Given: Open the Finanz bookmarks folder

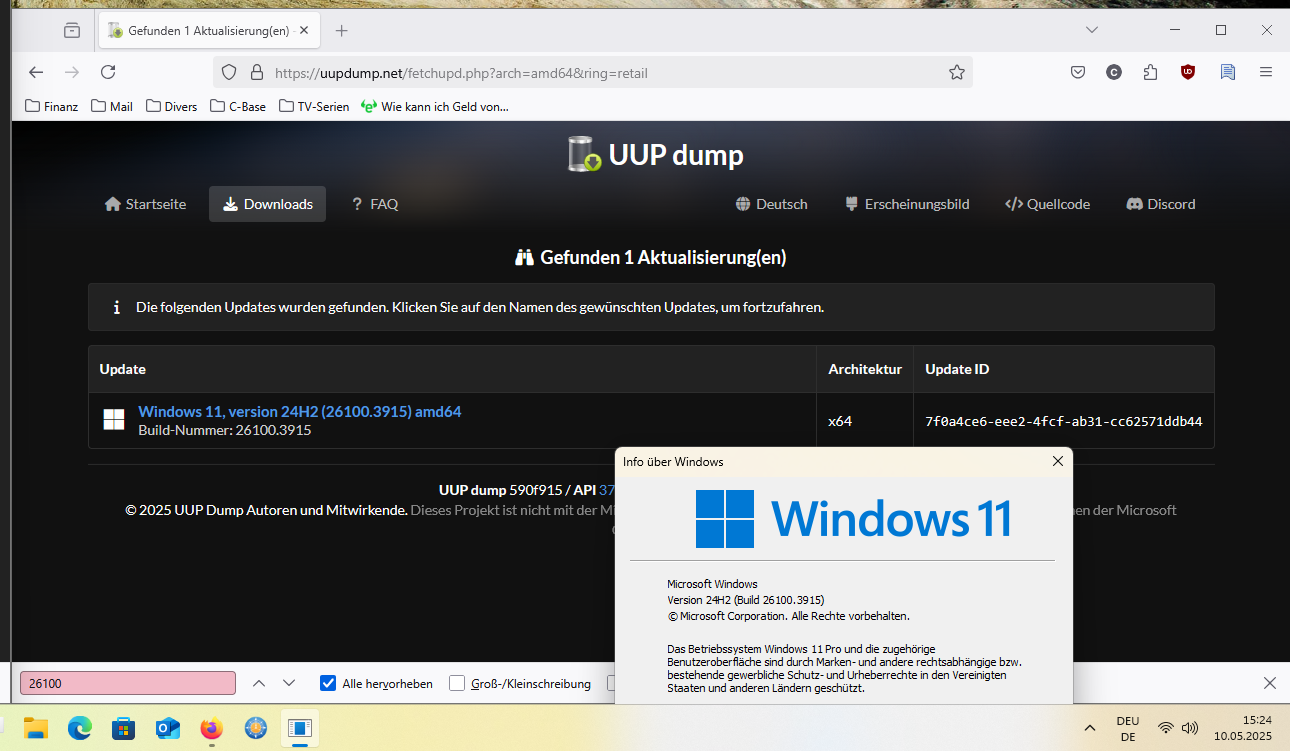Looking at the screenshot, I should (x=52, y=106).
